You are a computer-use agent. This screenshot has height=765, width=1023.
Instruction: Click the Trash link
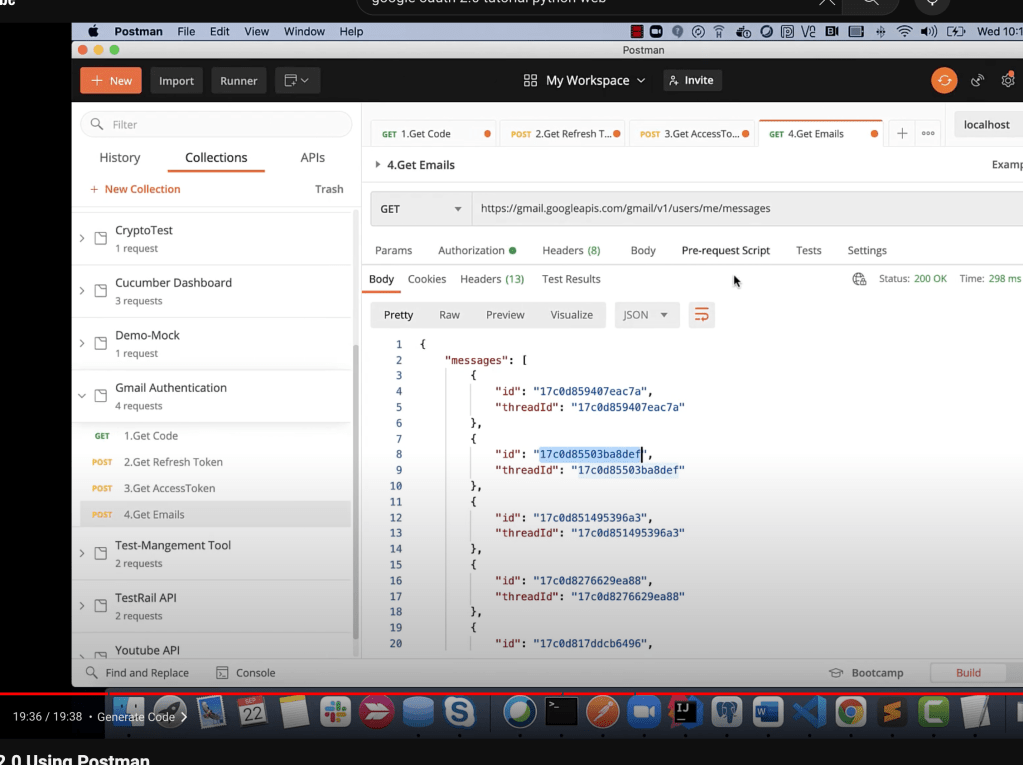click(329, 189)
